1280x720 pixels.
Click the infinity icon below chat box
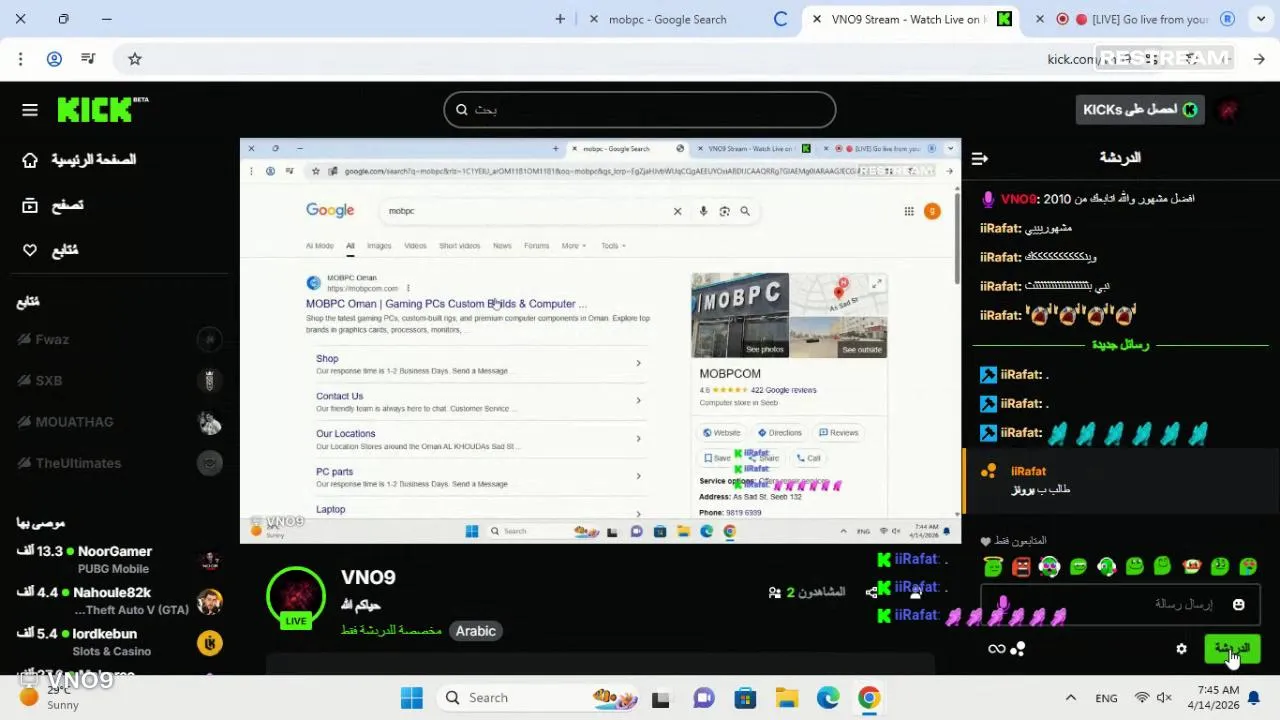tap(996, 649)
